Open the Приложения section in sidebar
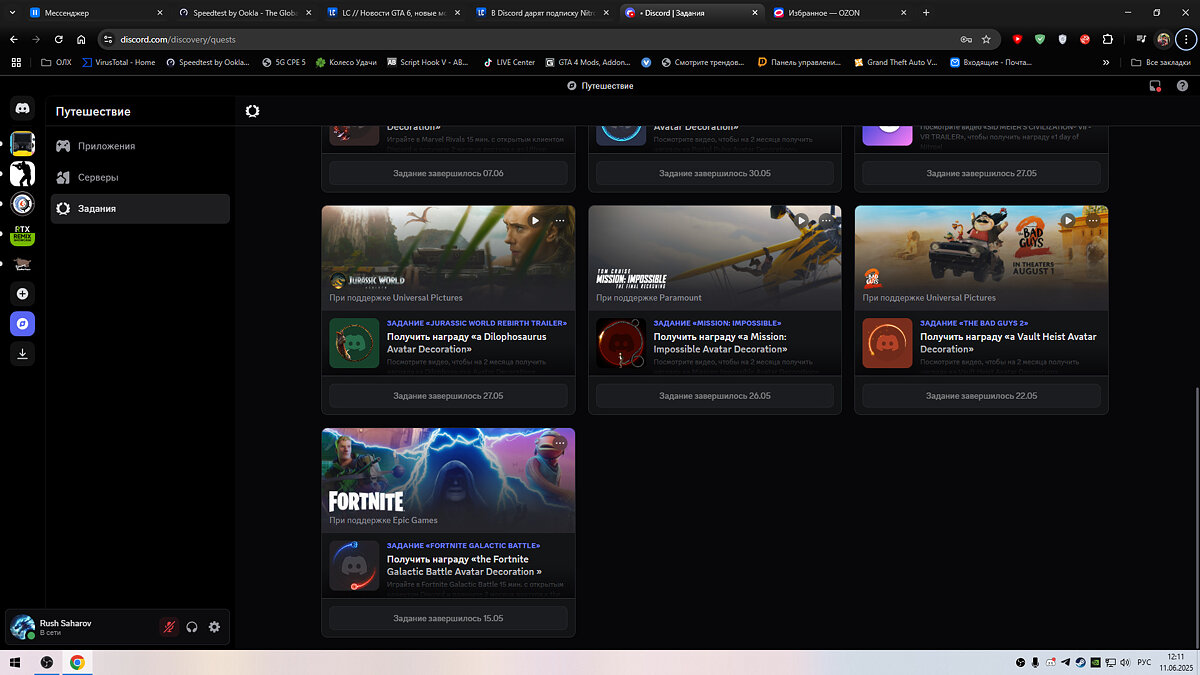 pyautogui.click(x=106, y=146)
